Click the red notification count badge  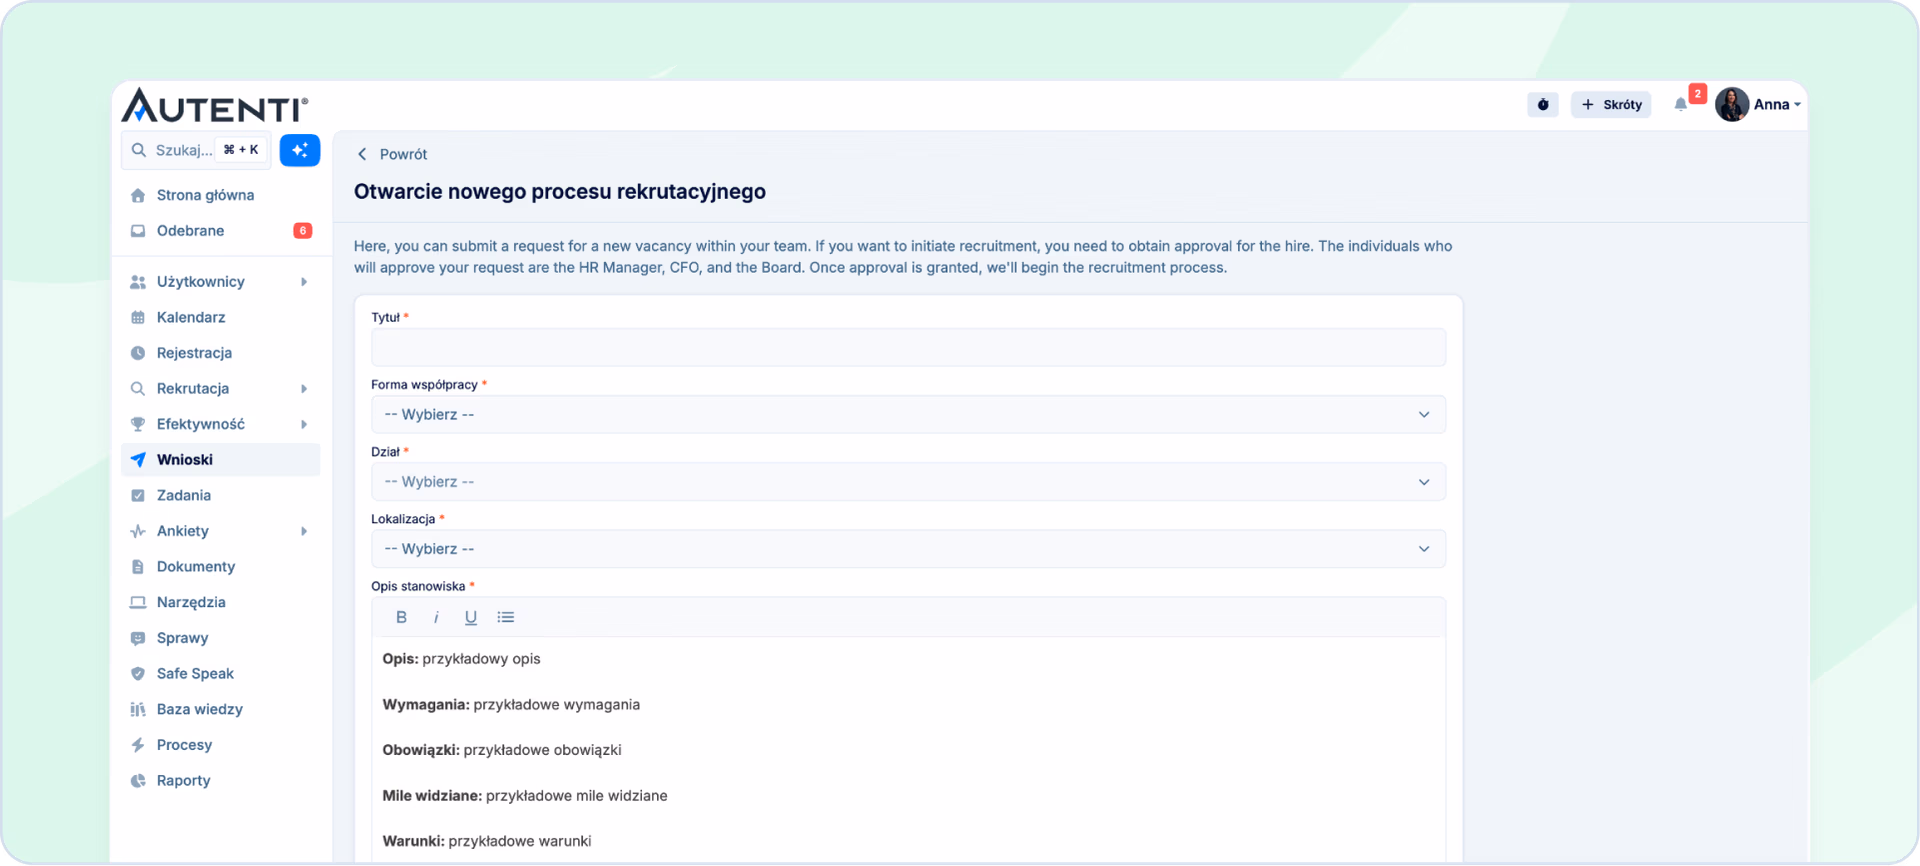coord(1698,94)
